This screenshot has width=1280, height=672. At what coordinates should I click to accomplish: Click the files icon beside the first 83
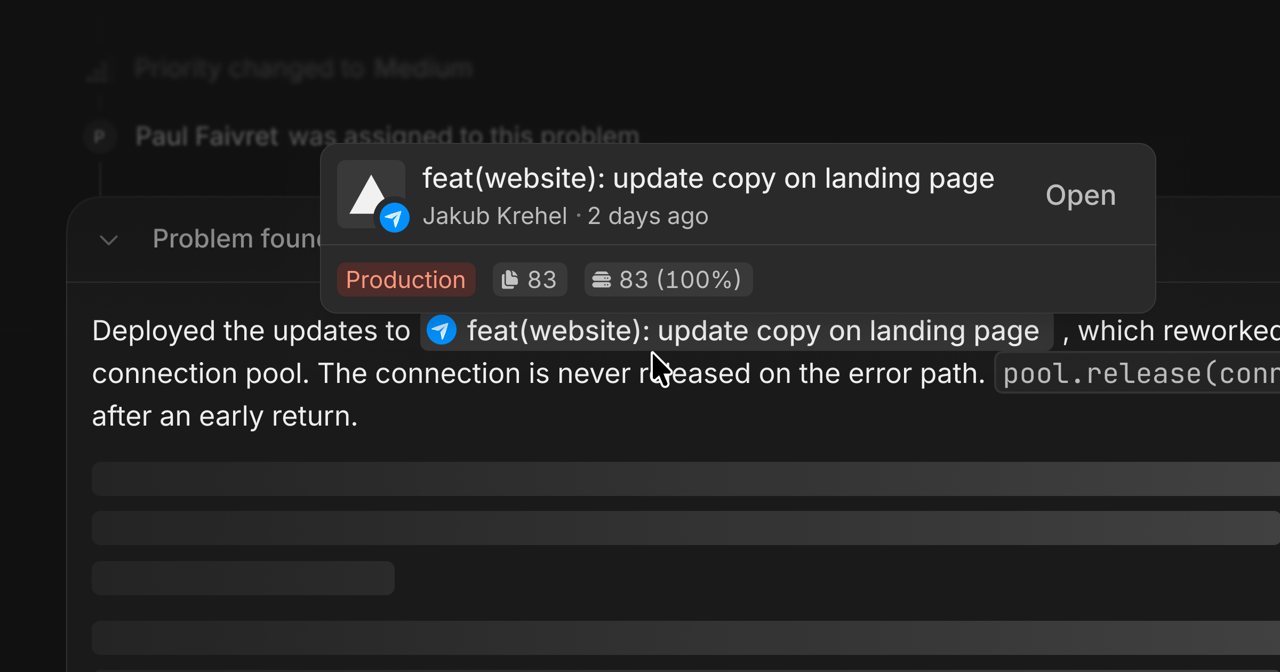pos(510,280)
